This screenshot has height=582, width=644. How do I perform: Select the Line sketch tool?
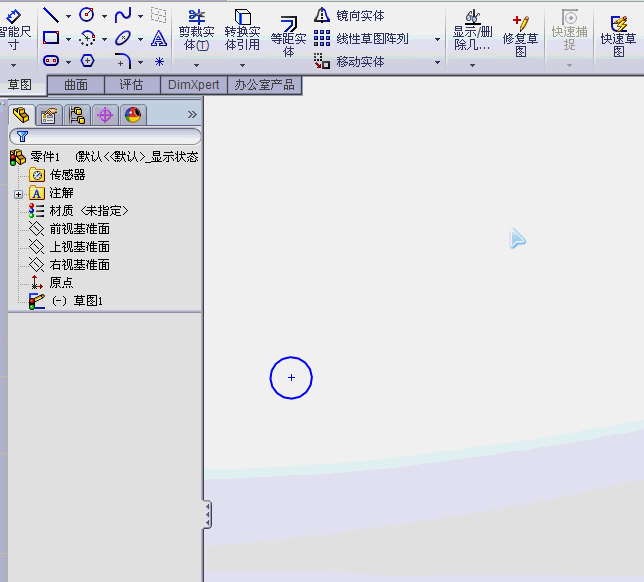click(x=51, y=15)
